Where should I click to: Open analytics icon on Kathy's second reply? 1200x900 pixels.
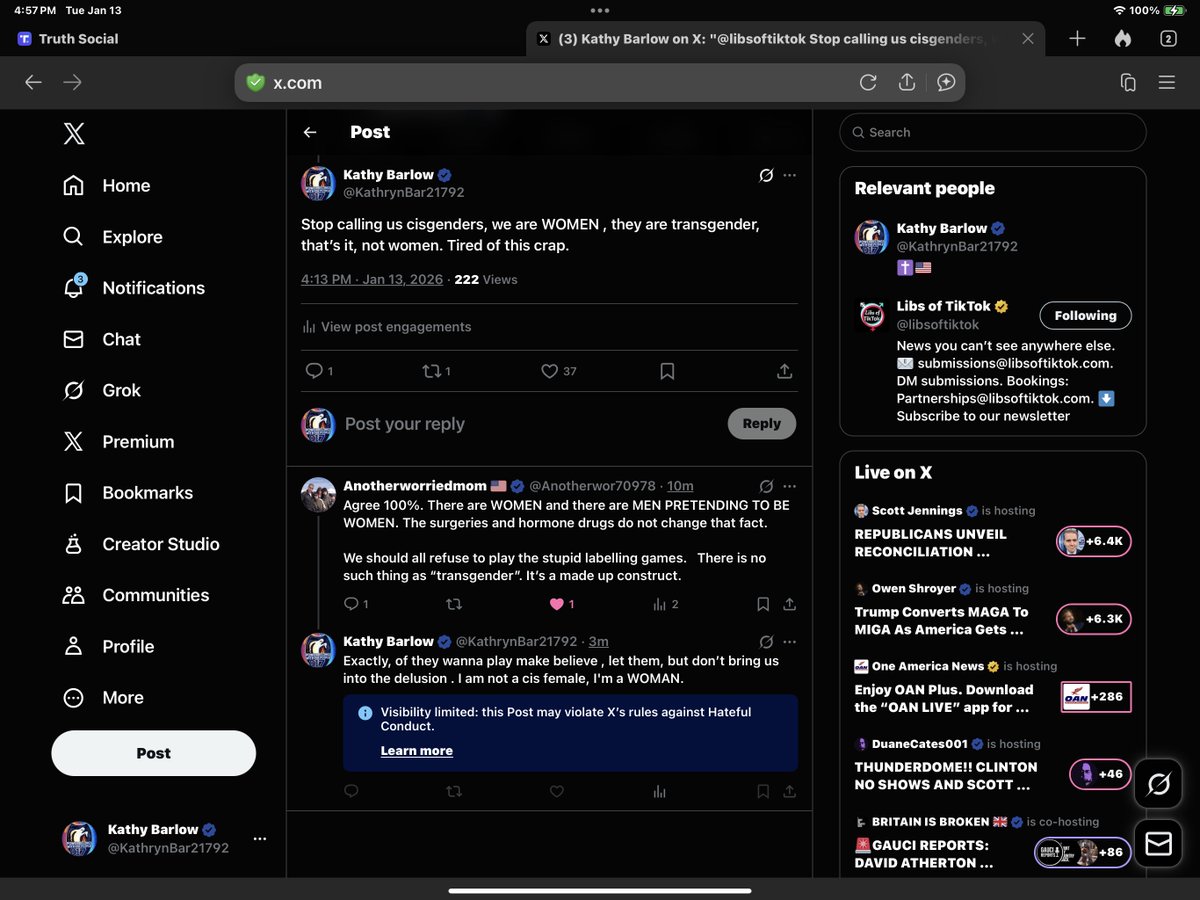pyautogui.click(x=659, y=791)
